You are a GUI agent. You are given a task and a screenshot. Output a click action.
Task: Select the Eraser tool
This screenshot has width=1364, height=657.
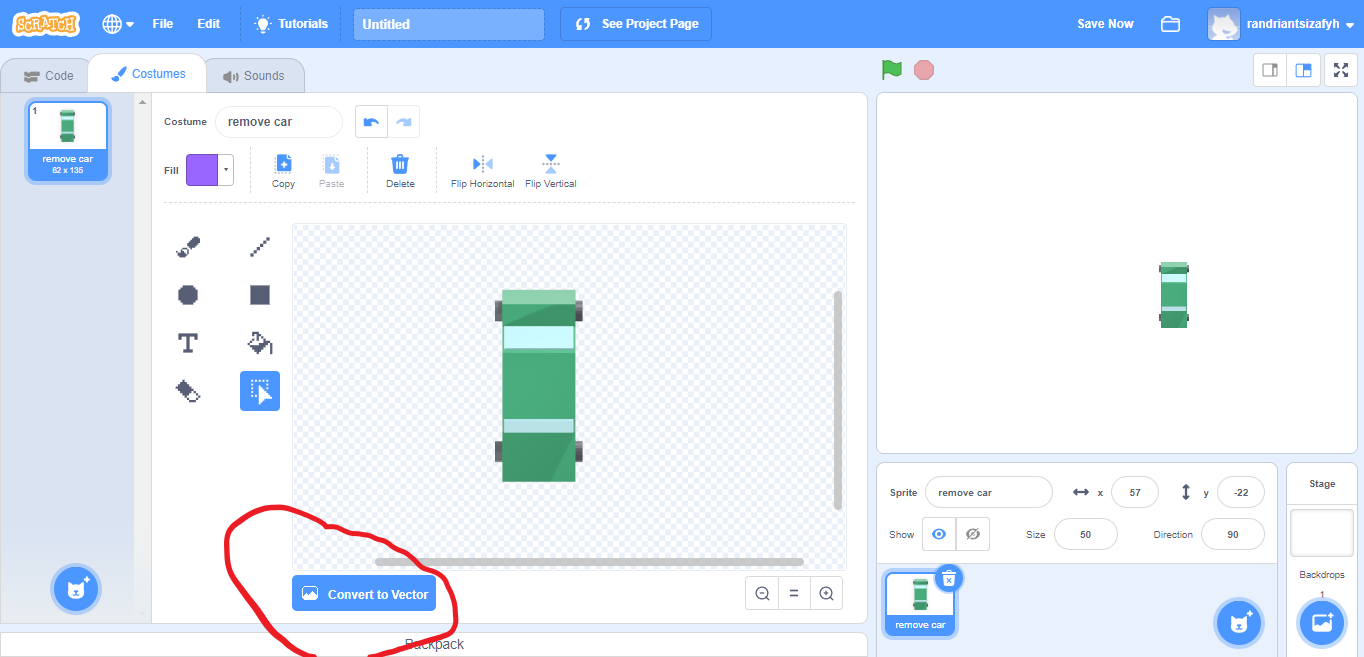pyautogui.click(x=188, y=391)
